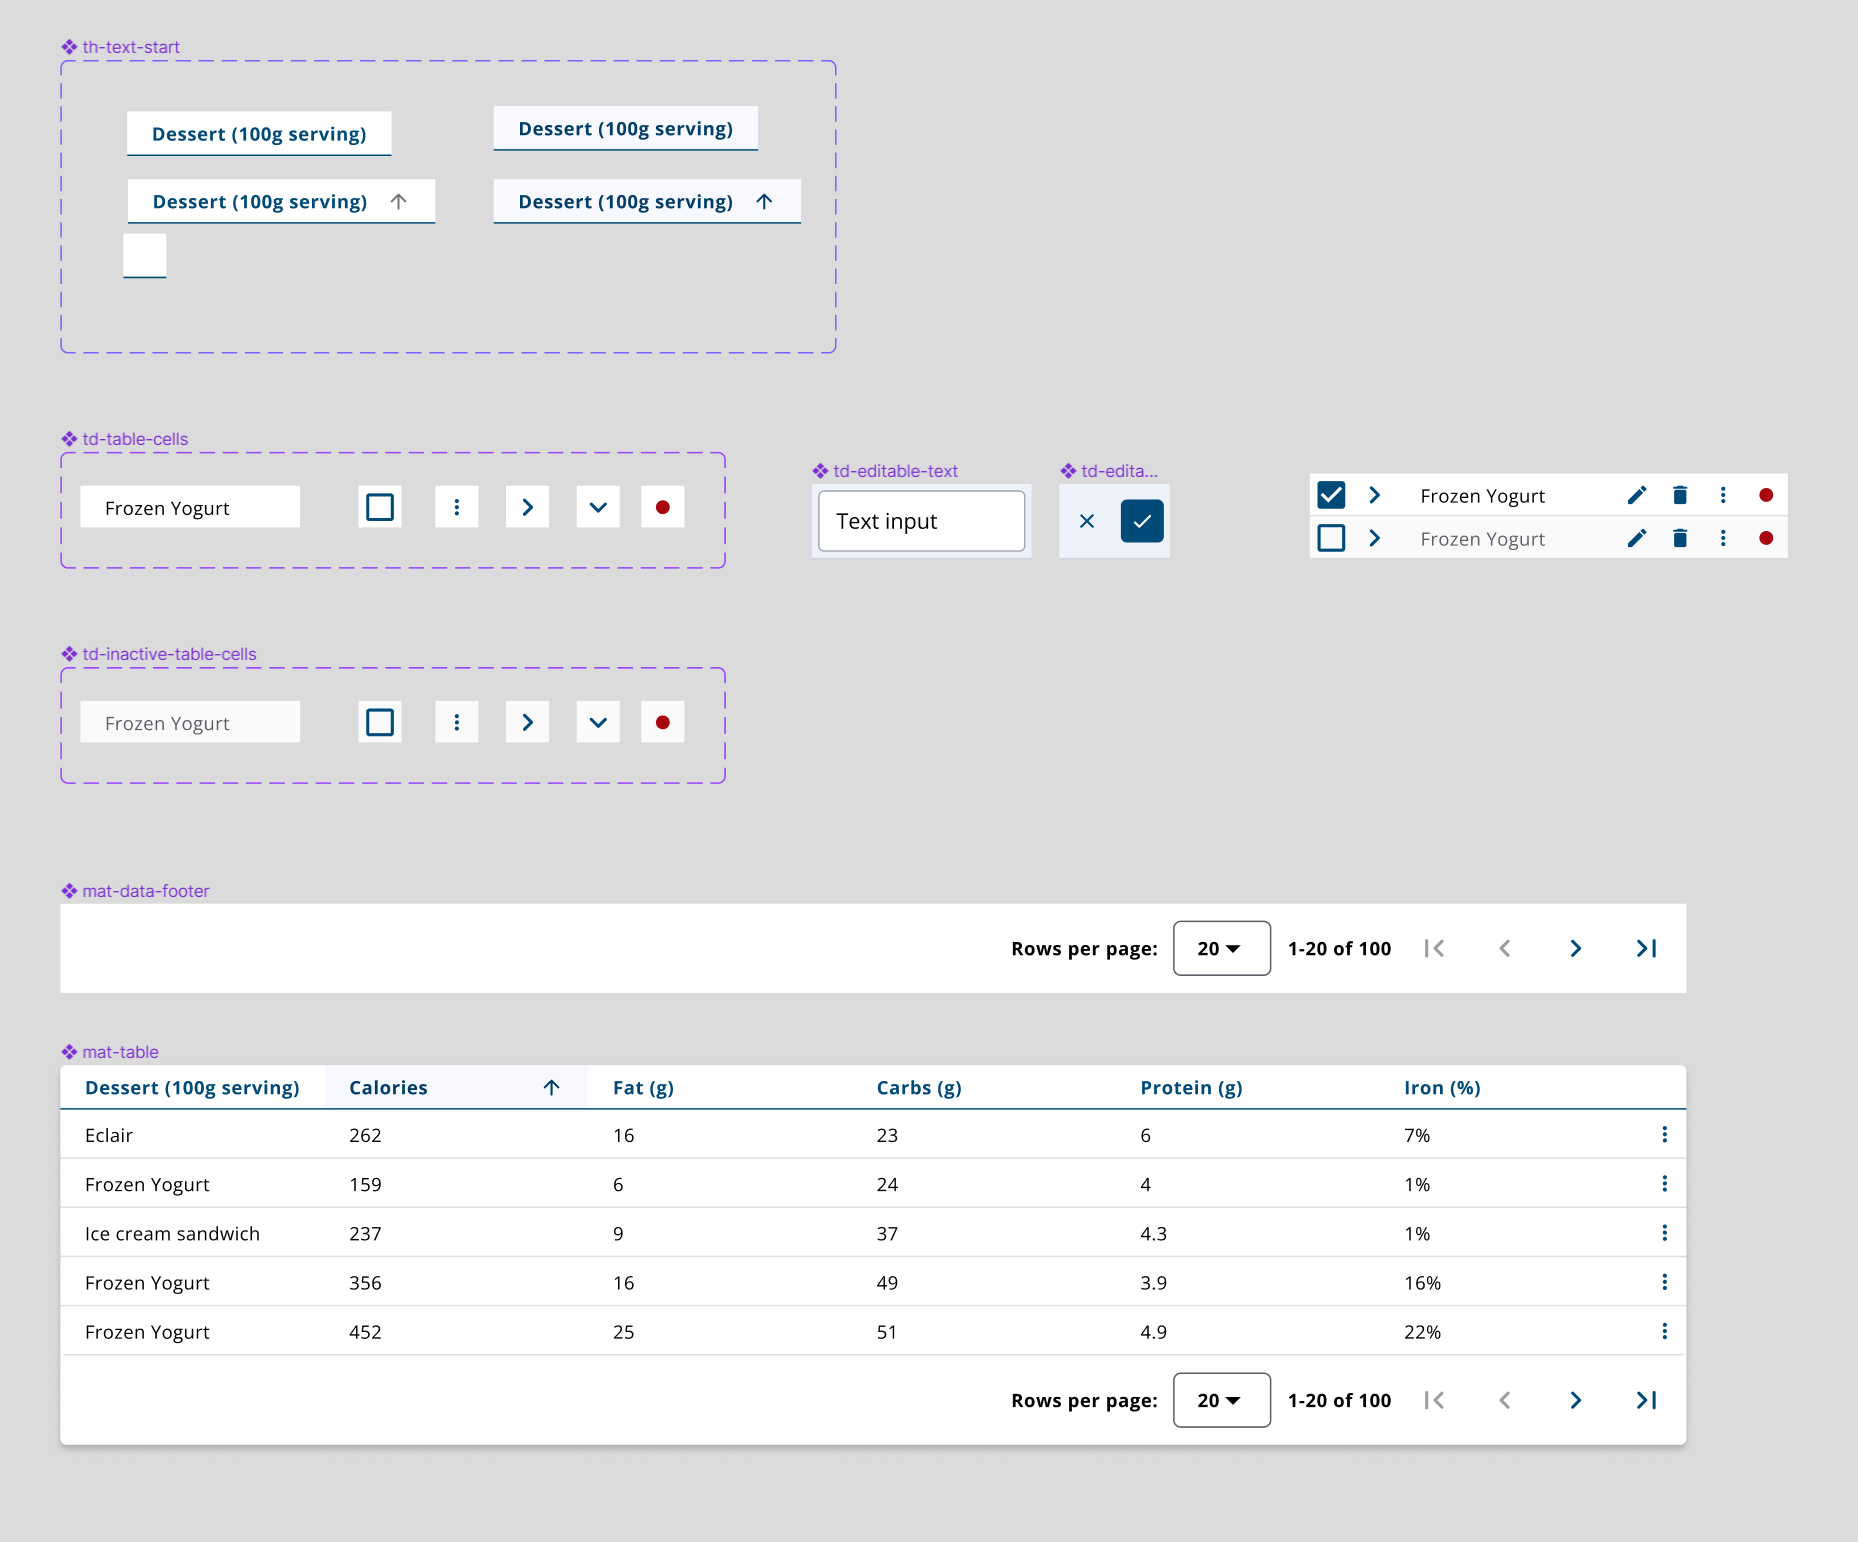Click the Protein (g) column header

pos(1191,1087)
